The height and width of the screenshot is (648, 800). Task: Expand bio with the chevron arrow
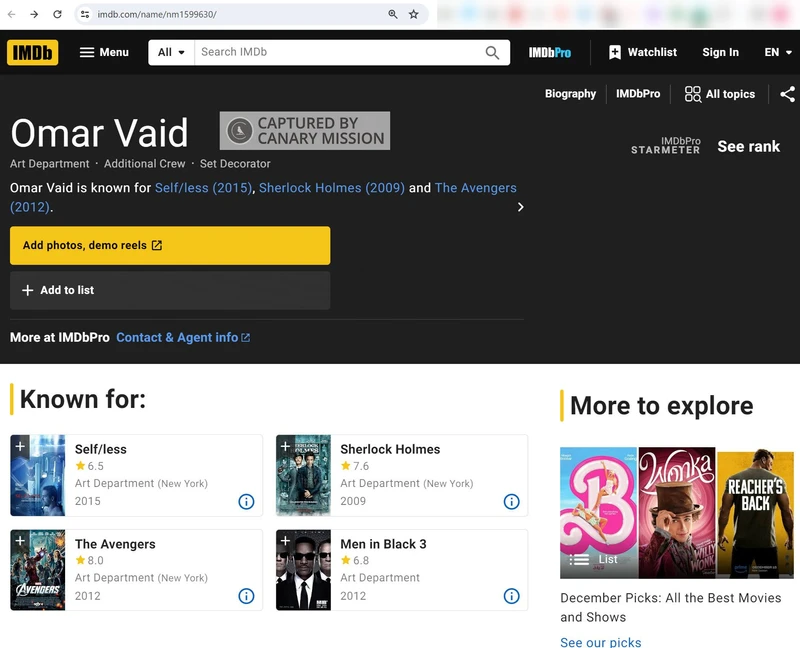tap(520, 207)
